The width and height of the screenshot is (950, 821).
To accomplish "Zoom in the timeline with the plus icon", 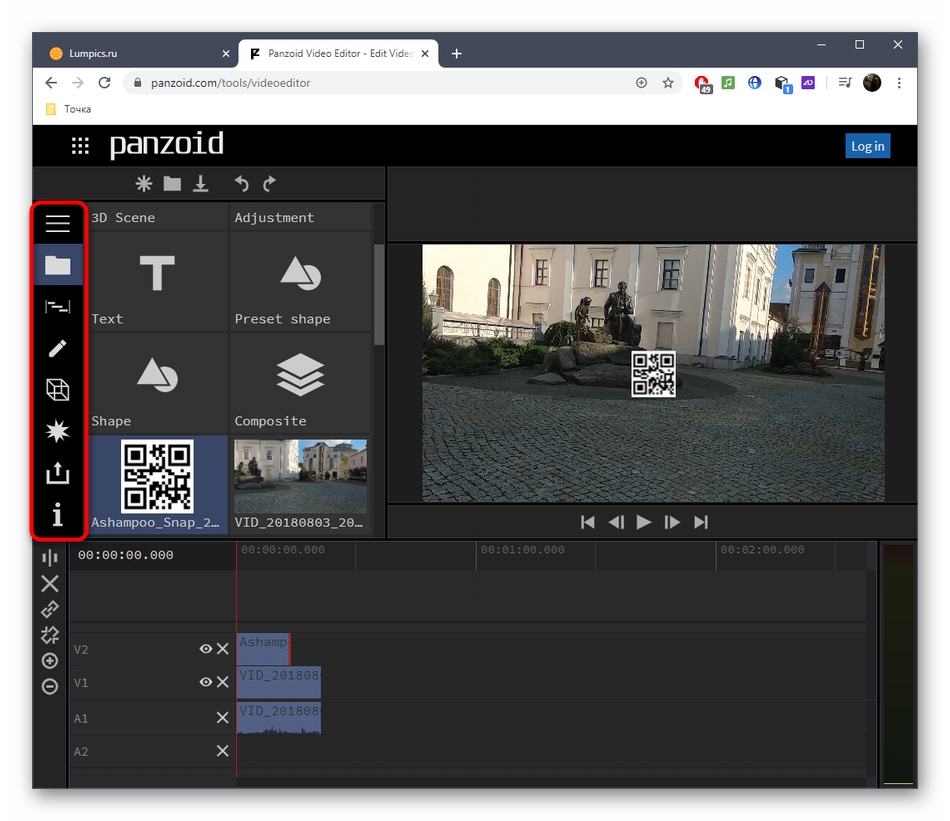I will 50,661.
